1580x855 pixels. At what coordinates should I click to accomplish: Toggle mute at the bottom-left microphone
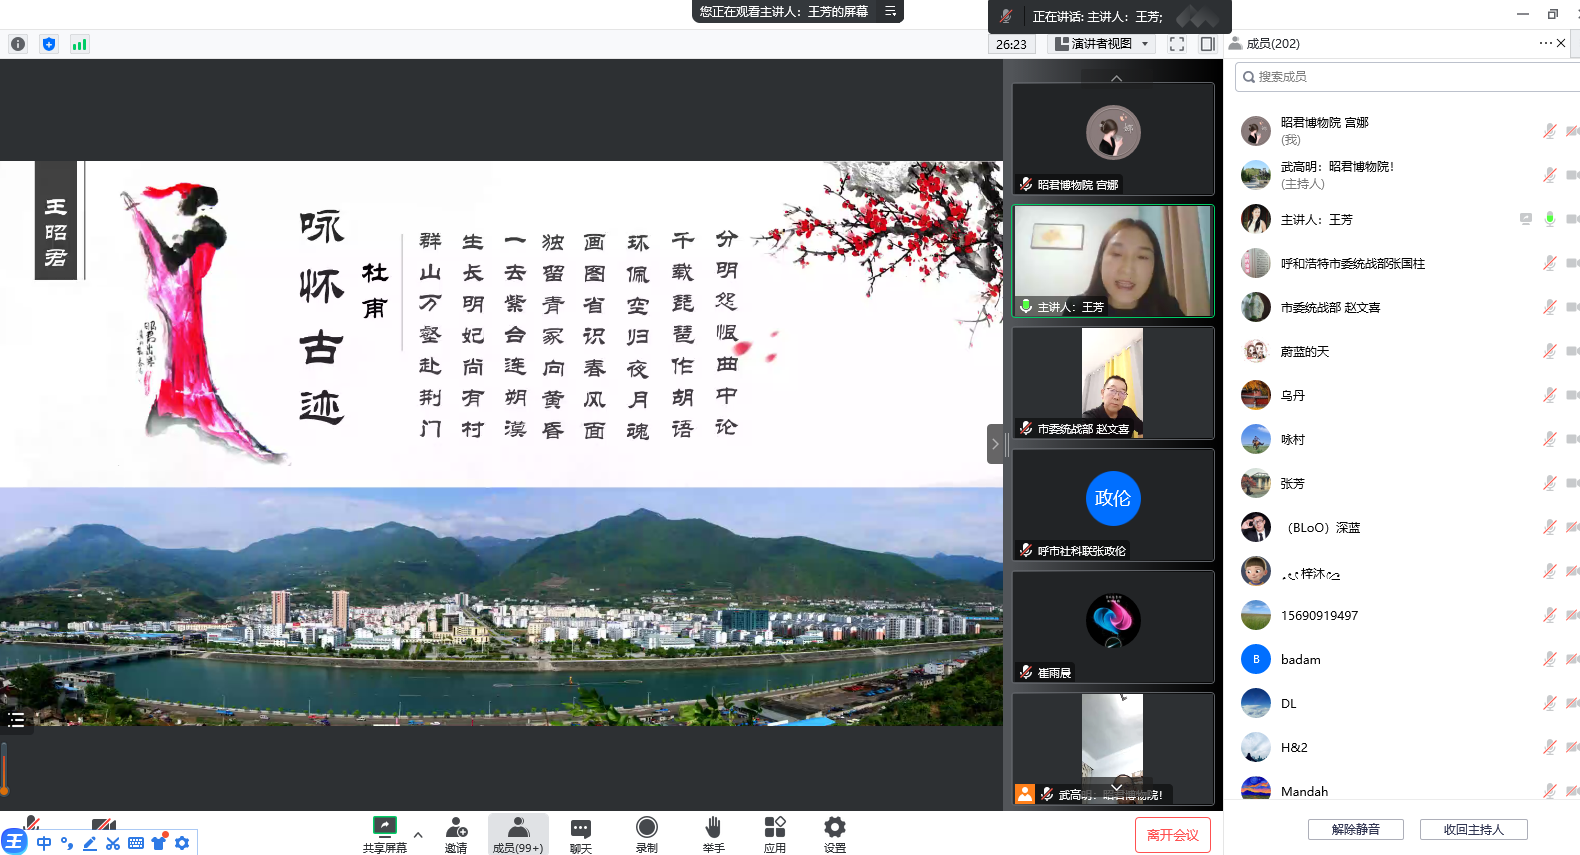pos(32,823)
